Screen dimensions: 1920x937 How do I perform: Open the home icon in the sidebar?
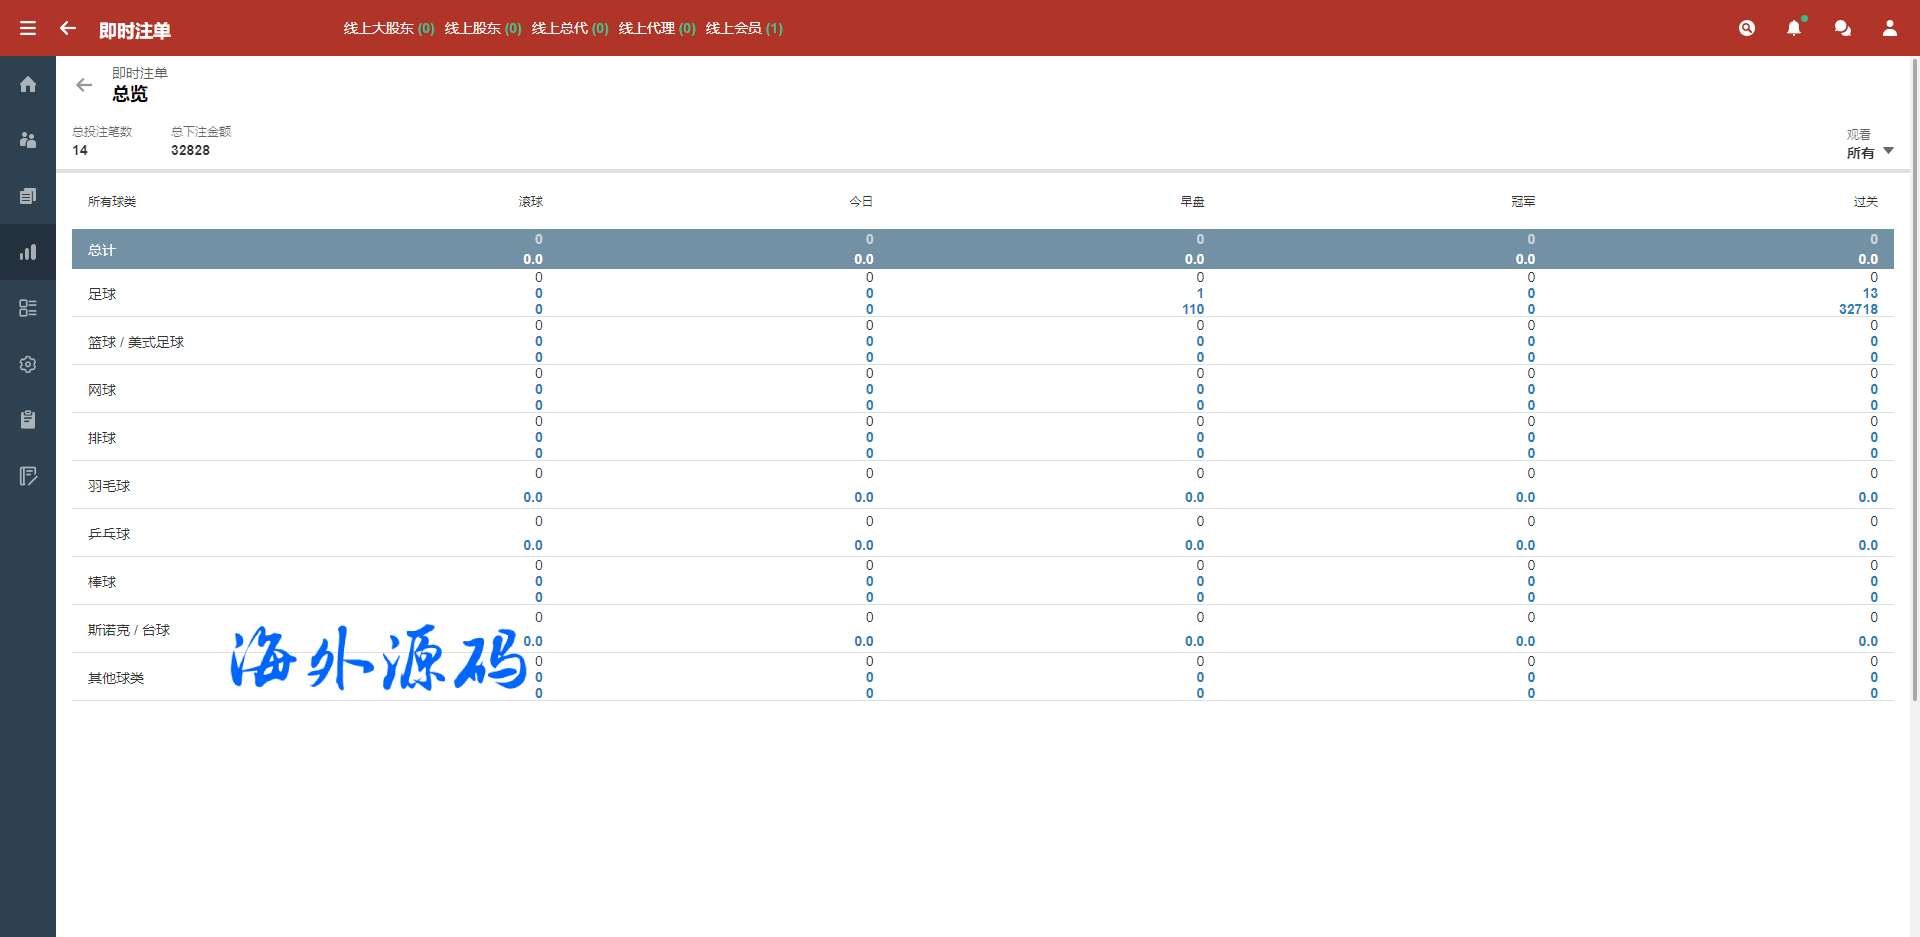[28, 85]
